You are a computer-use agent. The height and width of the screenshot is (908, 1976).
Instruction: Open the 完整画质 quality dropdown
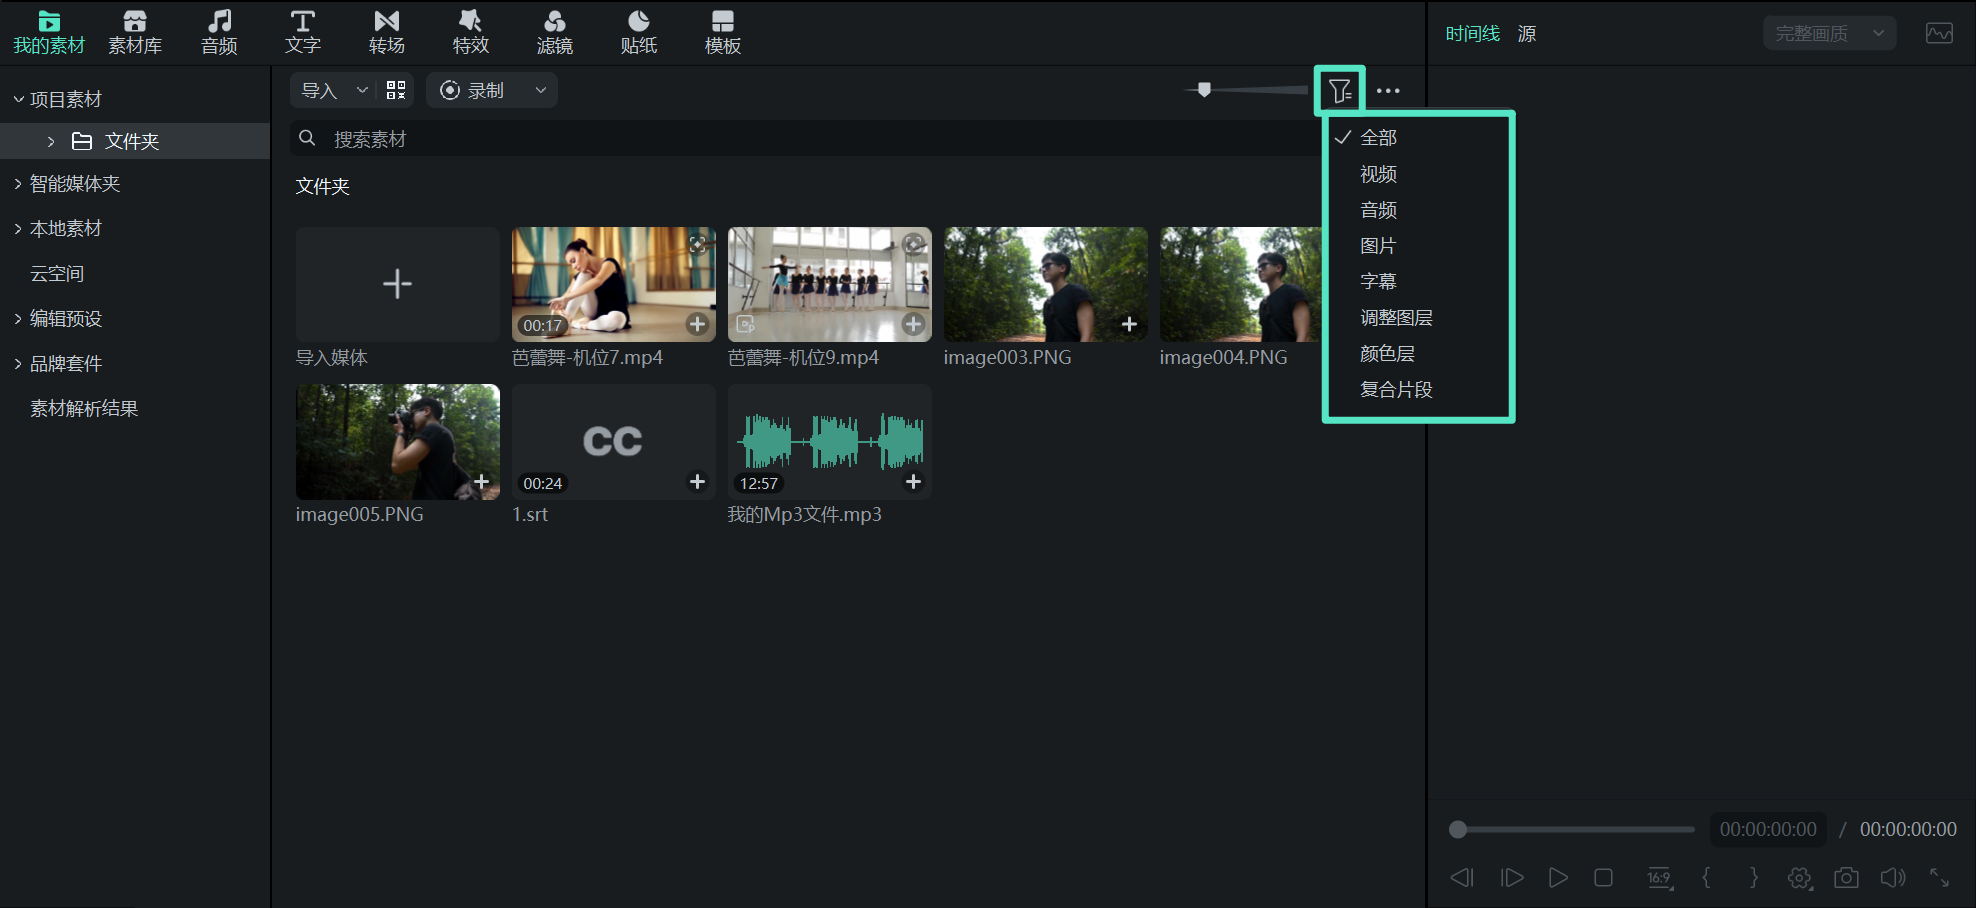(1829, 33)
